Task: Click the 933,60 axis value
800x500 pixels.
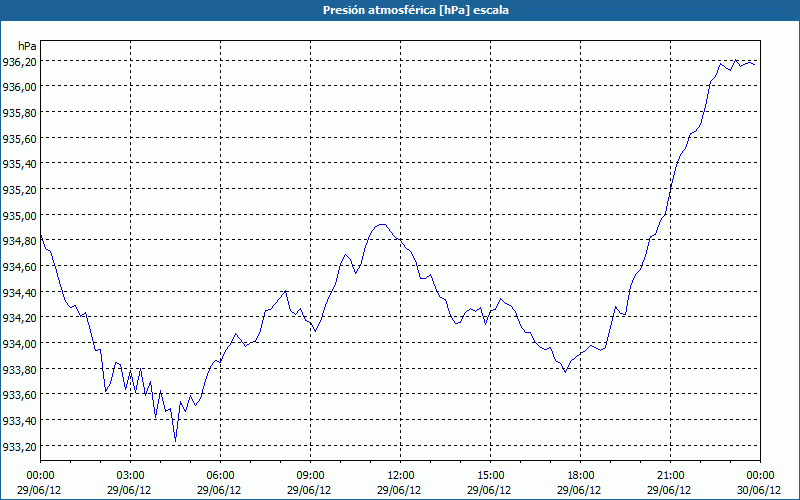Action: tap(19, 395)
